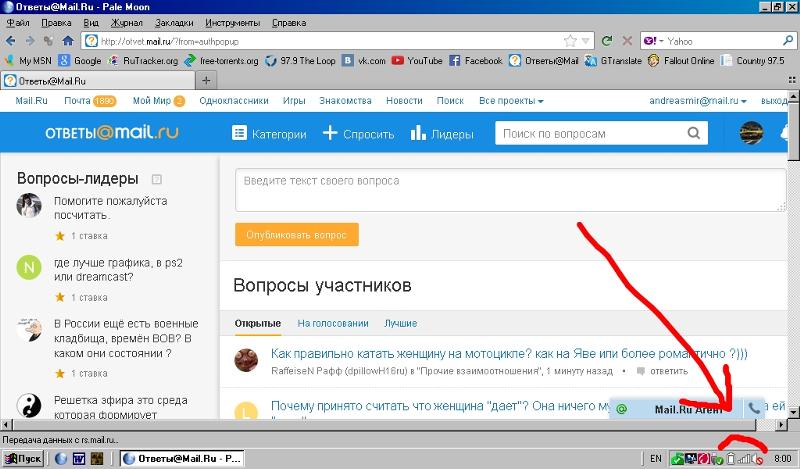Viewport: 800px width, 469px height.
Task: Stop loading with the X toolbar icon
Action: pos(627,41)
